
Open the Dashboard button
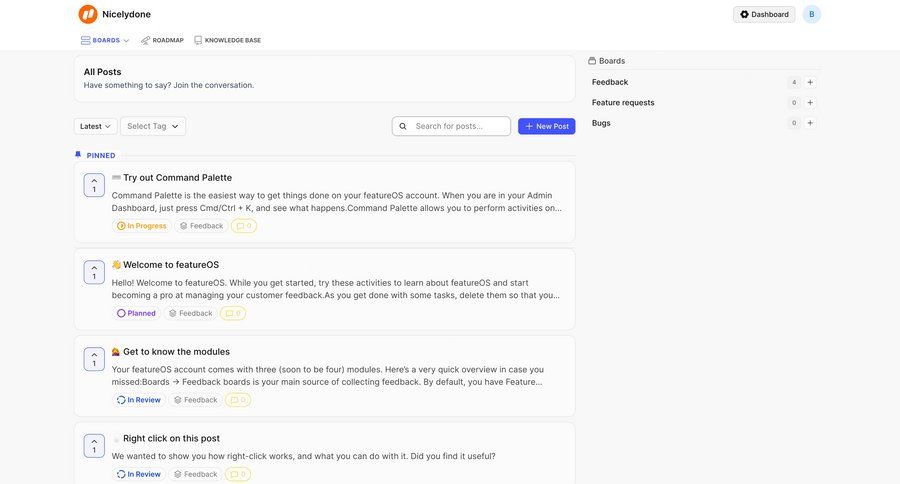(764, 14)
